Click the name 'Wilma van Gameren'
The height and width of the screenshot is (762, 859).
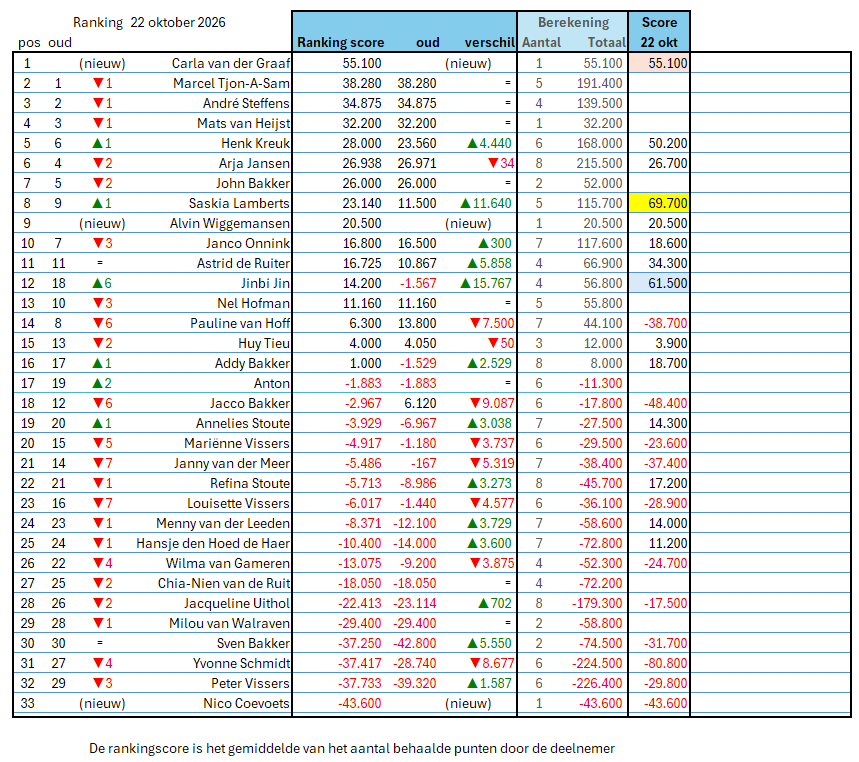pos(228,563)
